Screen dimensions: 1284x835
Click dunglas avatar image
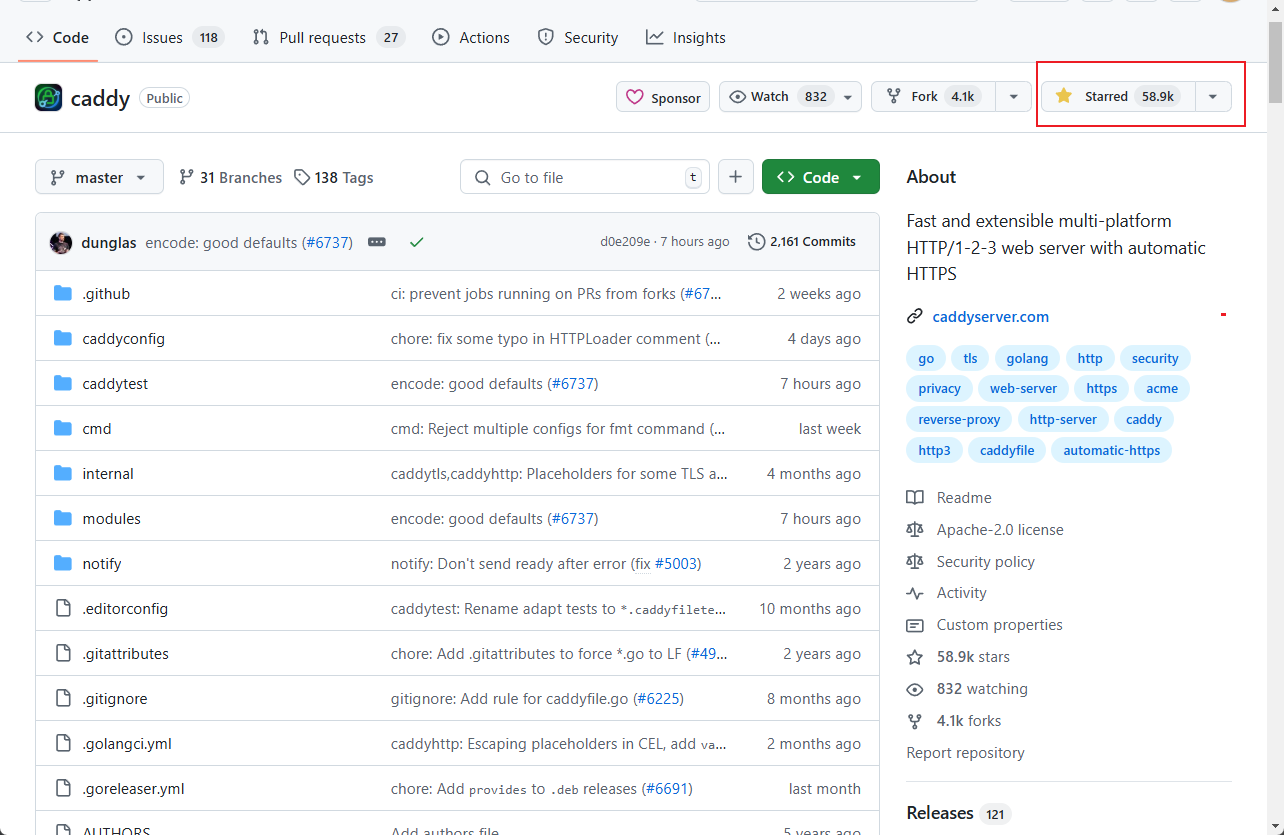tap(60, 242)
